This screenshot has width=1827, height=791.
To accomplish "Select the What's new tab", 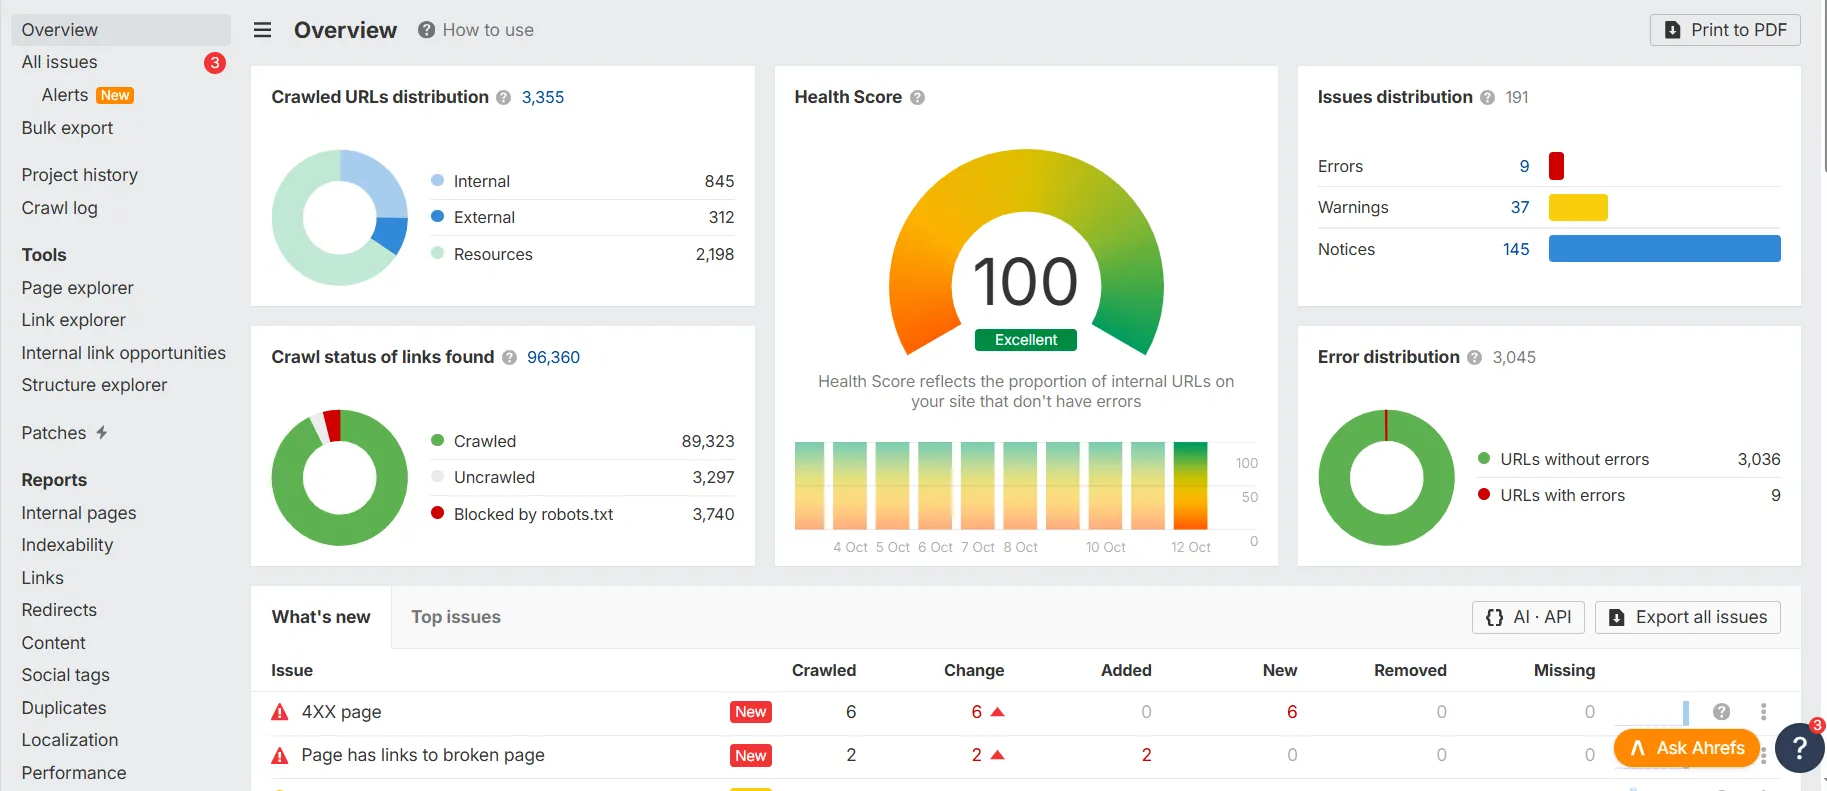I will [x=321, y=617].
